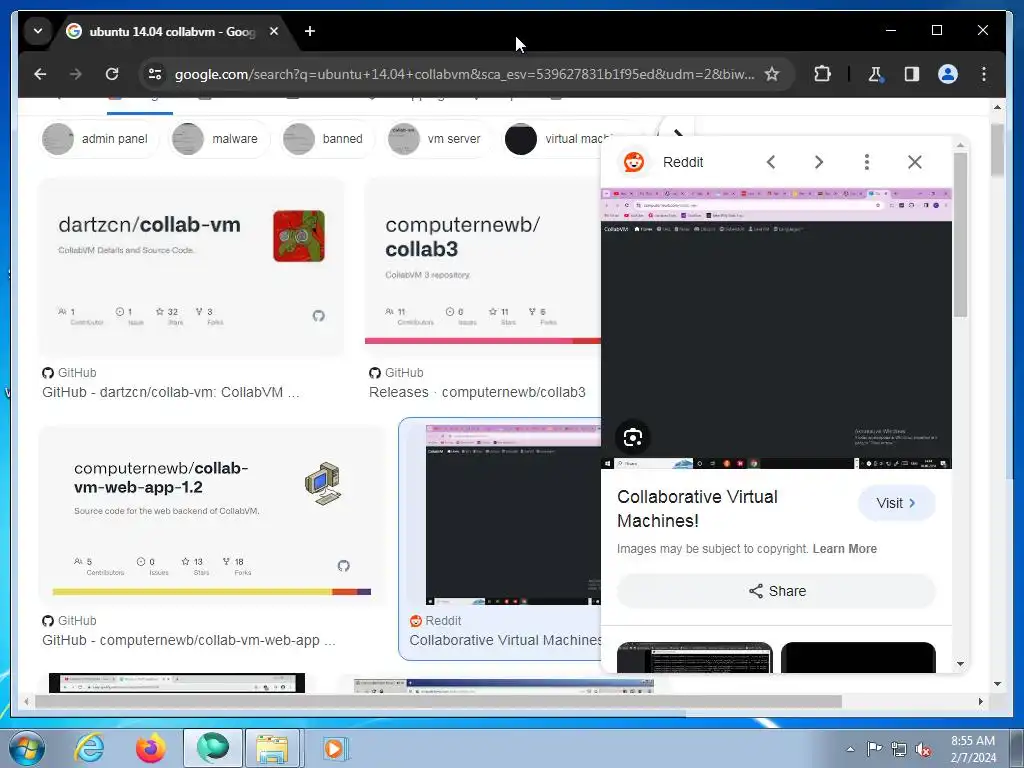Show previous image in preview panel
The image size is (1024, 768).
pos(771,162)
